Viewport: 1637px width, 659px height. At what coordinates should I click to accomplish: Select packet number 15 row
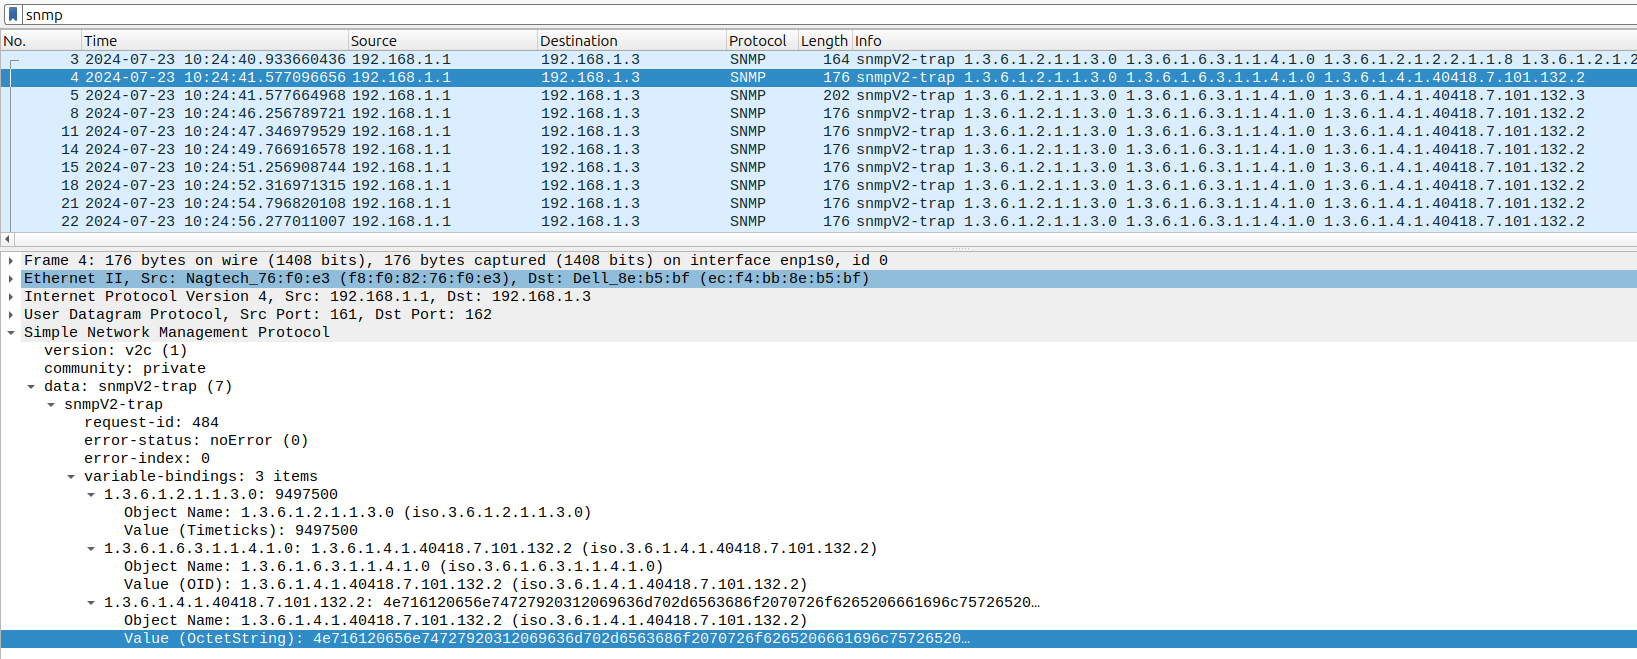(818, 167)
